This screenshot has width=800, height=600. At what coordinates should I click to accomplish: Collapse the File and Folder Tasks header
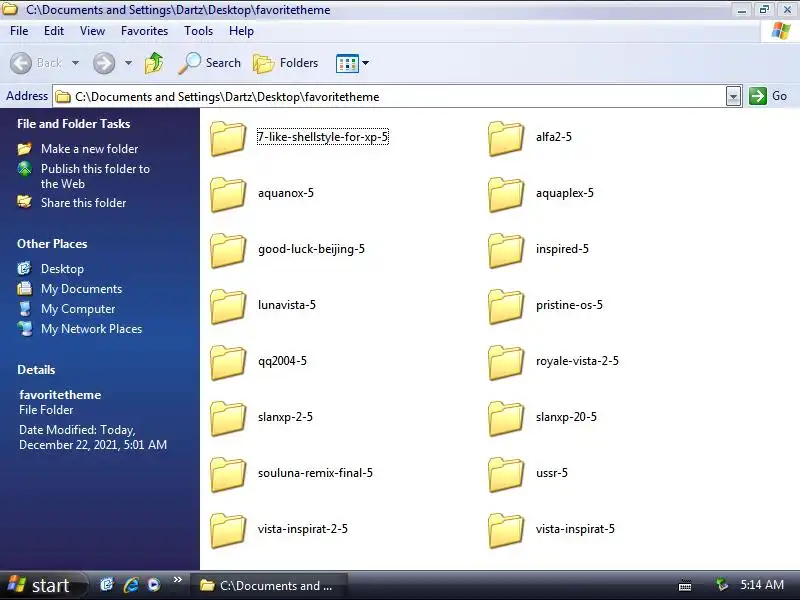click(x=73, y=124)
